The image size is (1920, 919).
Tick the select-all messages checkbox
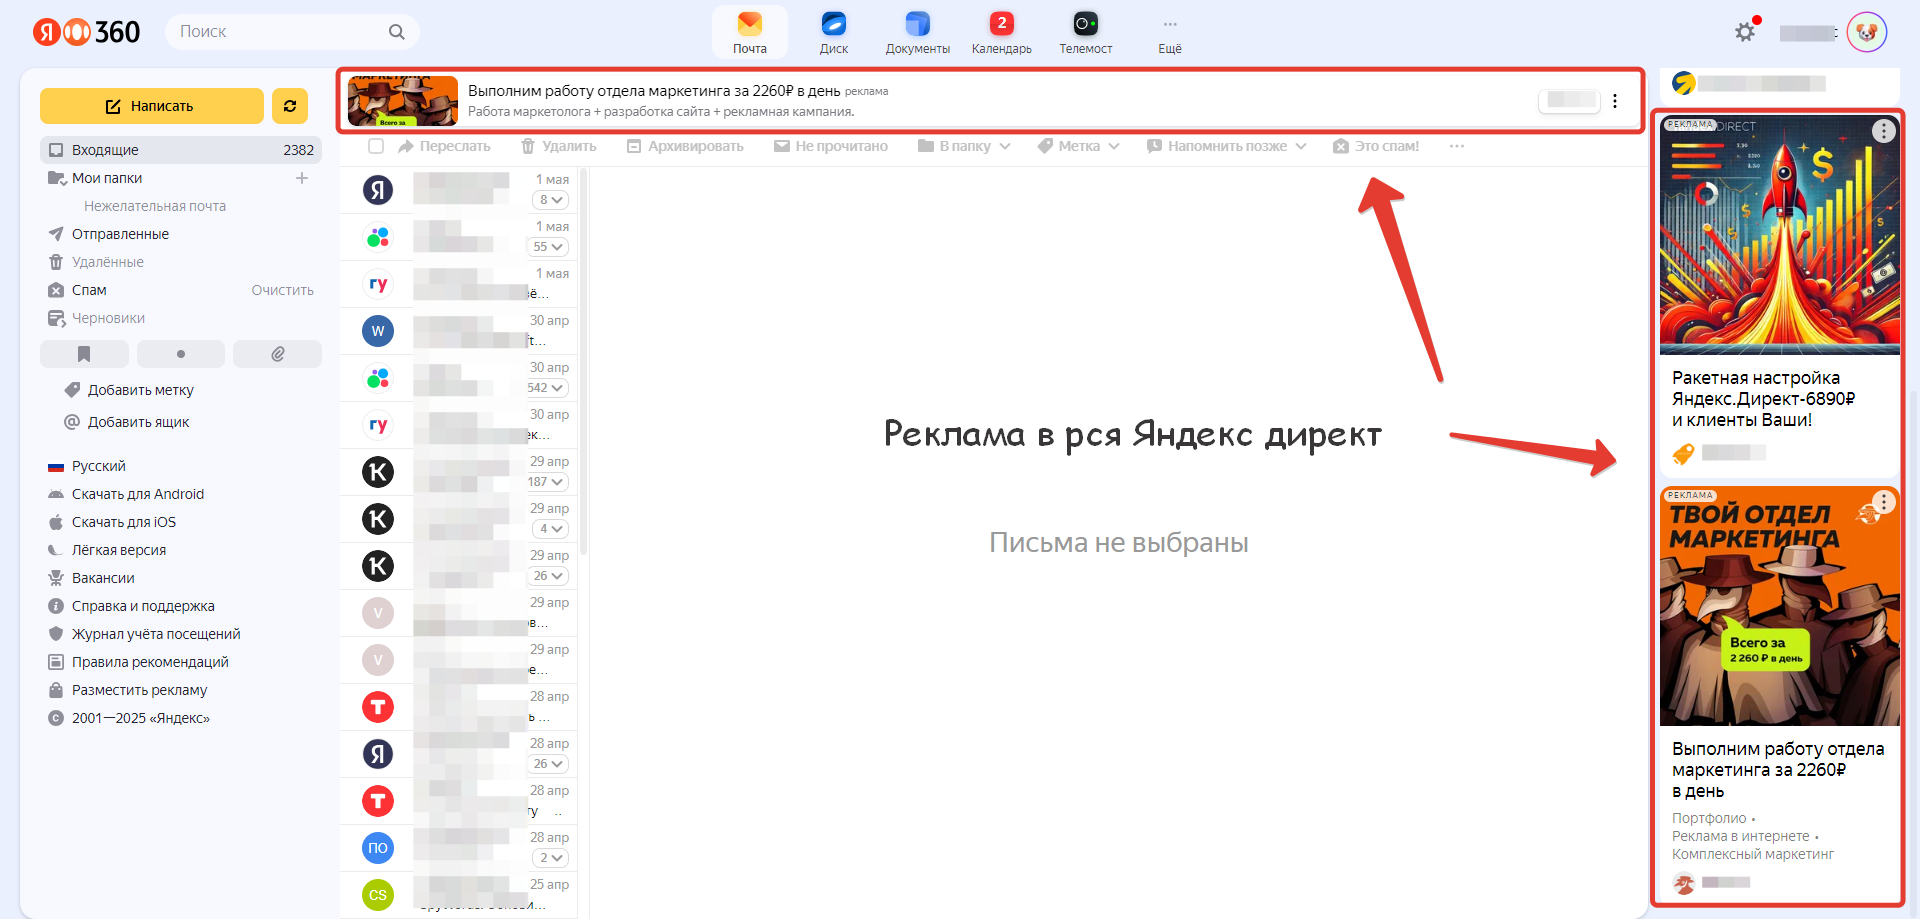tap(376, 146)
